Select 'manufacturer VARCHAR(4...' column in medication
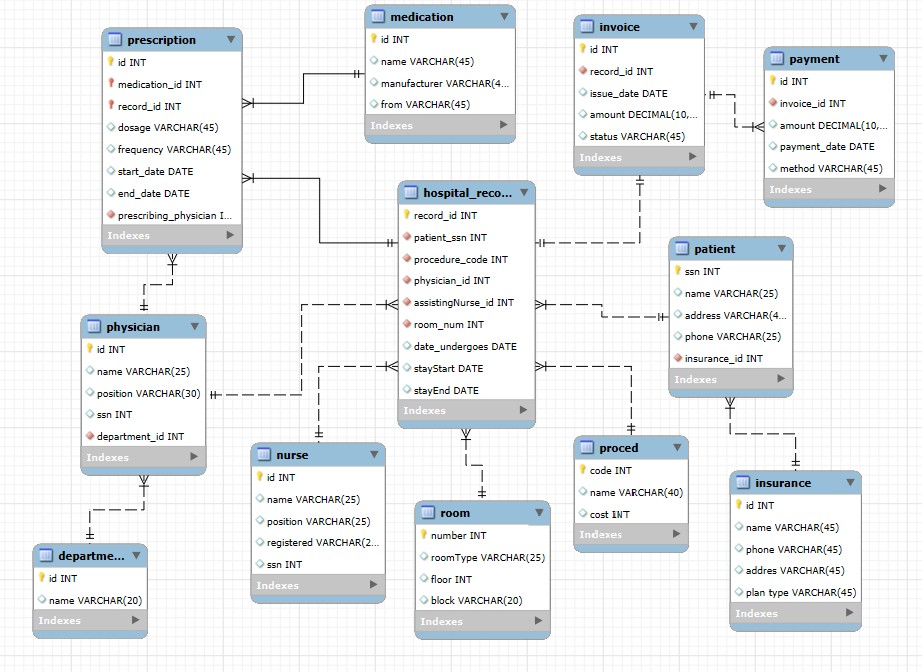Screen dimensions: 922x672 [440, 83]
